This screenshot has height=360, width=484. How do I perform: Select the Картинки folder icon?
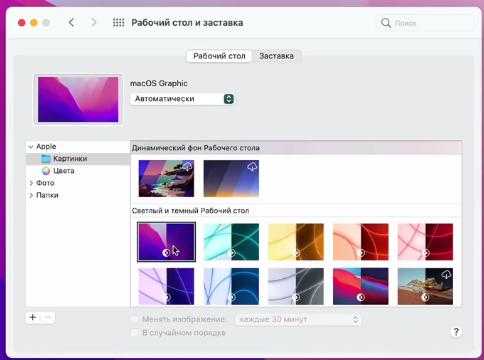point(46,159)
